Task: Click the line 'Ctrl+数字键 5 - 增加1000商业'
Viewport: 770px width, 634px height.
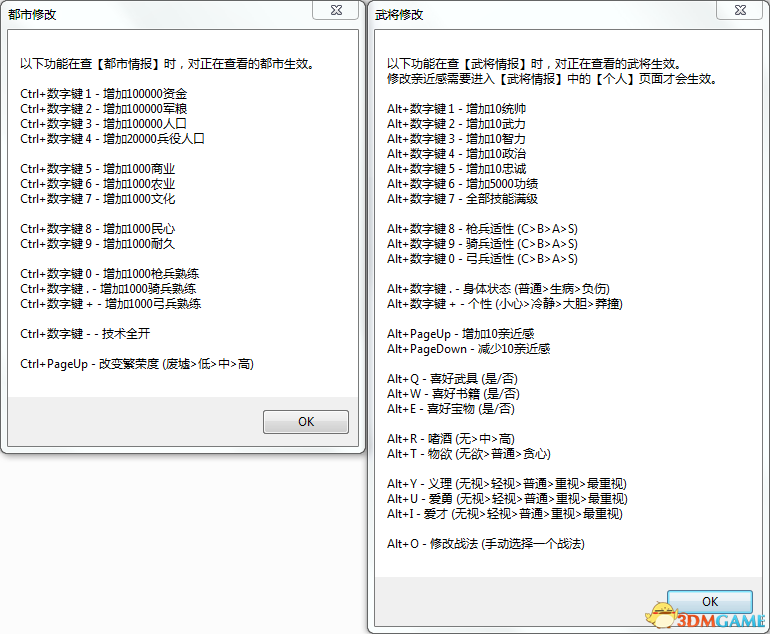Action: pos(98,169)
